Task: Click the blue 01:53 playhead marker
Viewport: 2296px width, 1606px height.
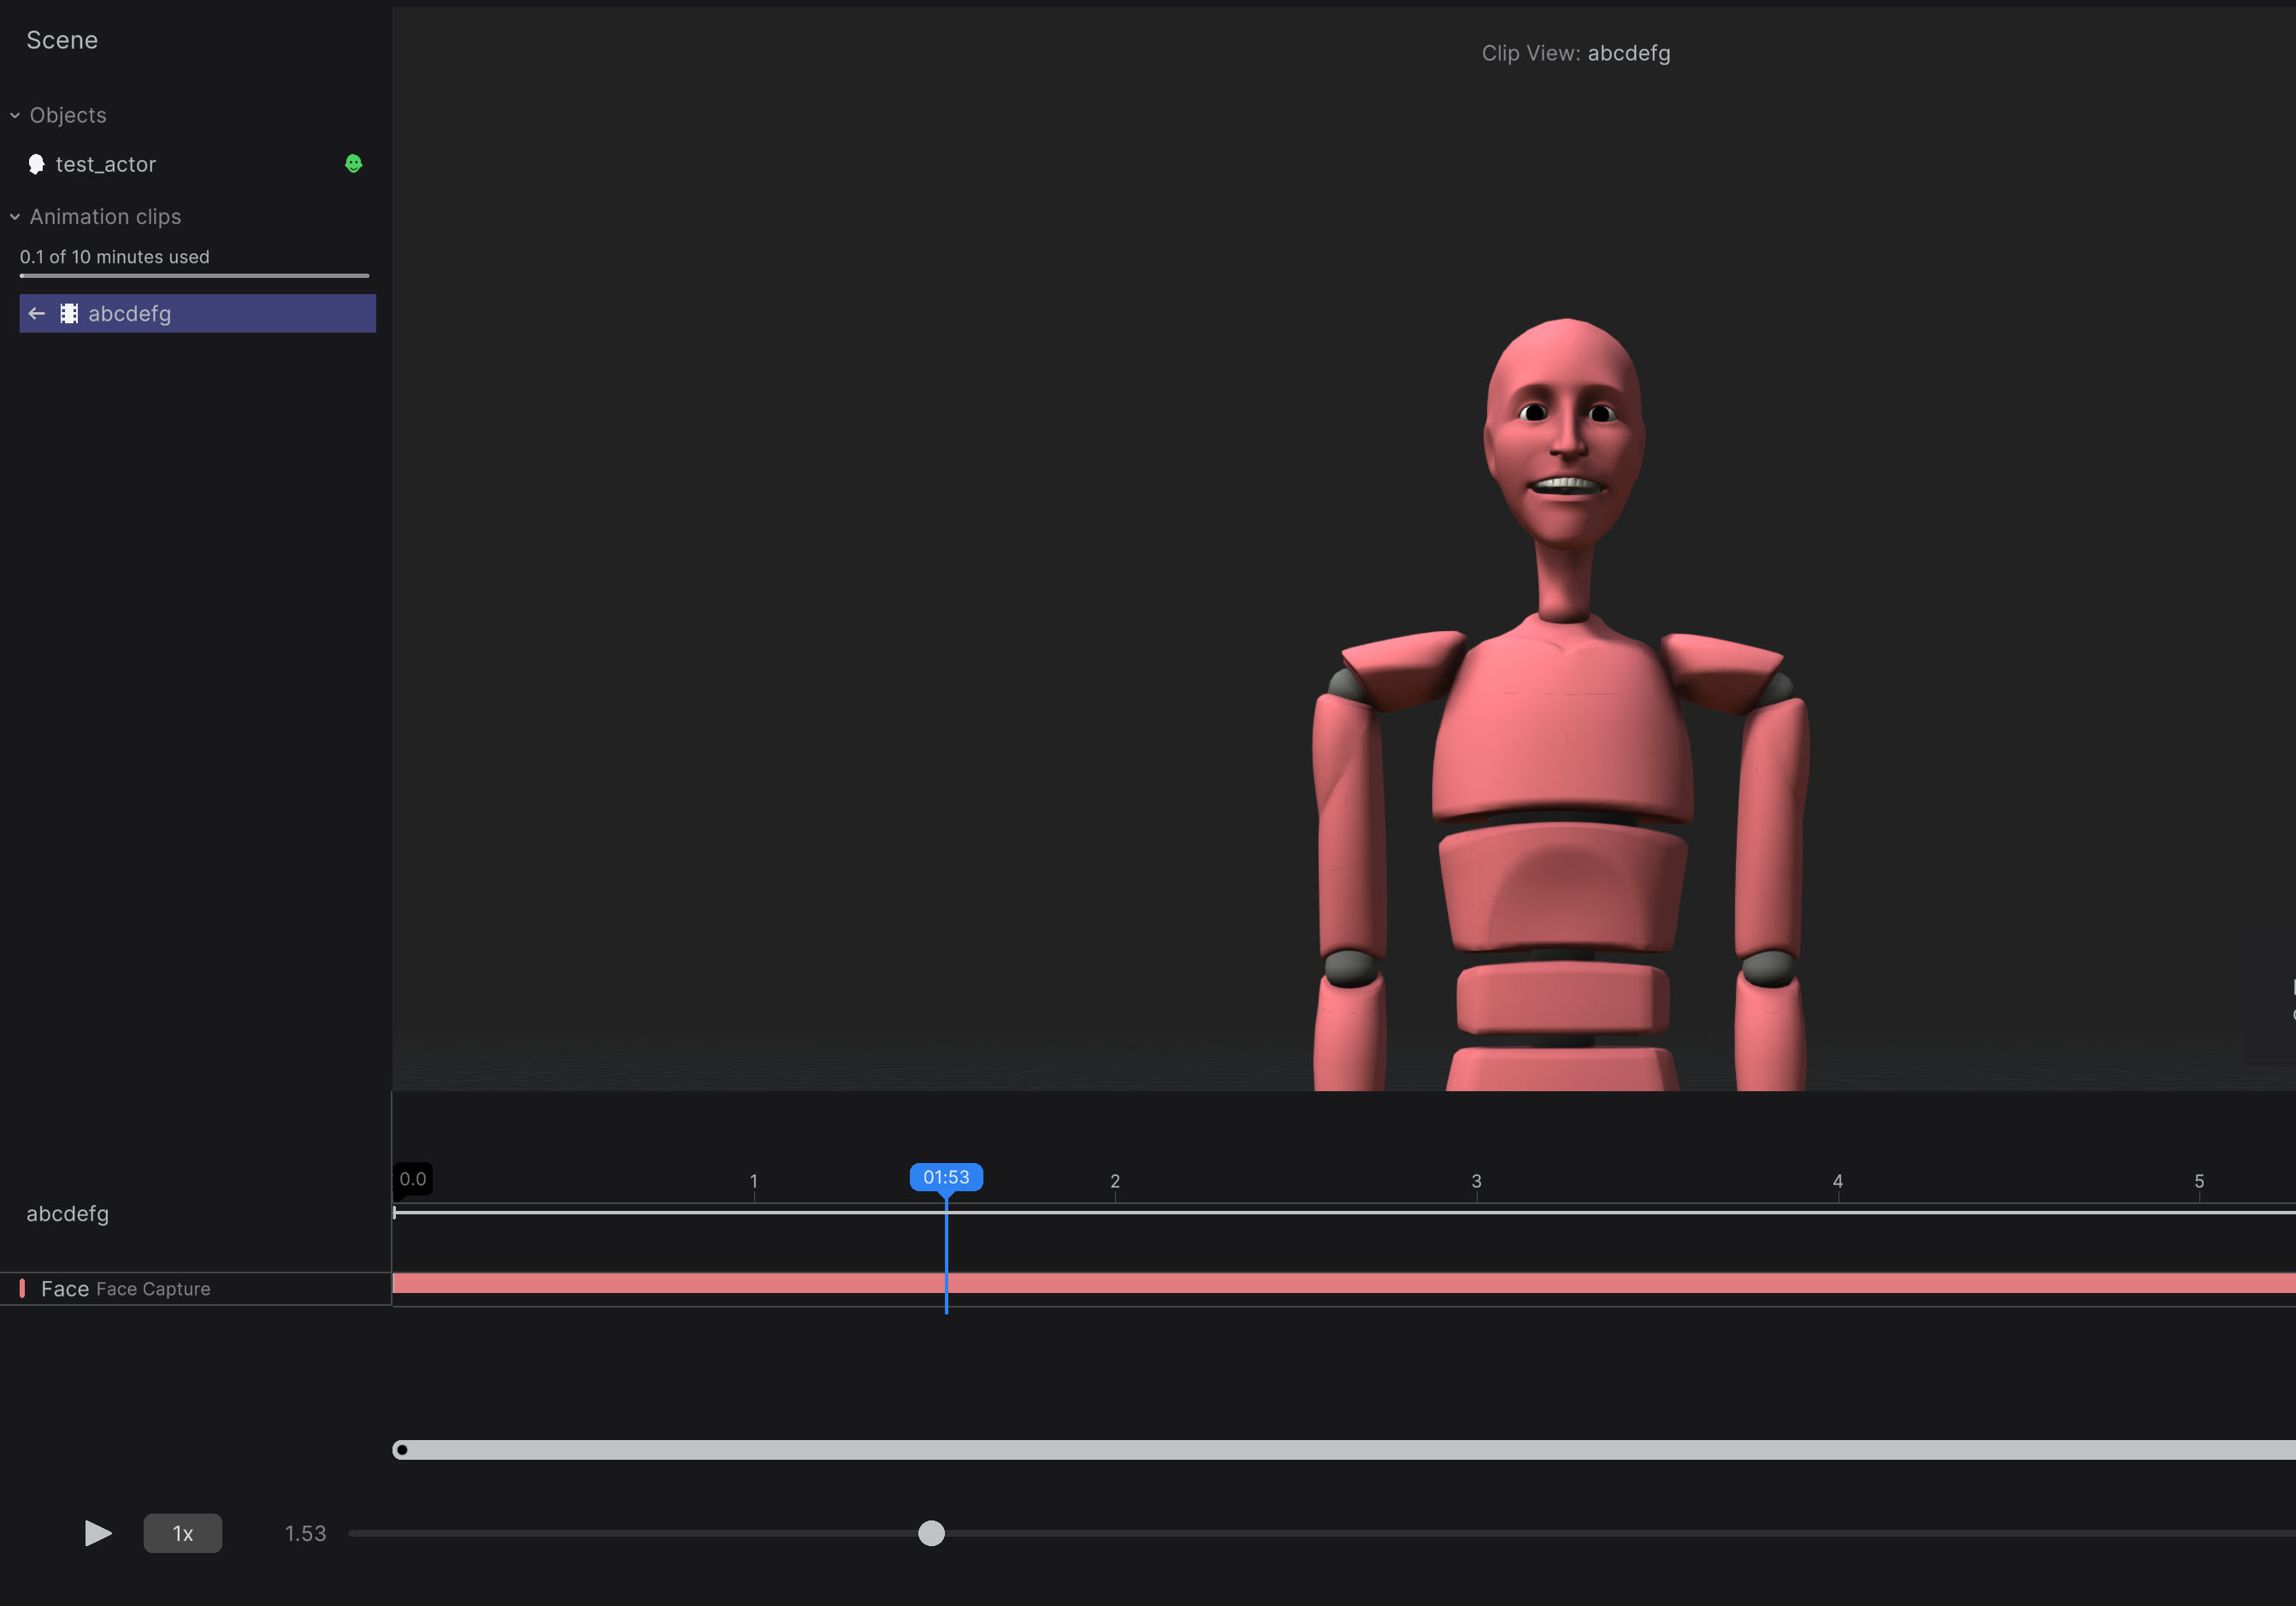Action: click(x=946, y=1177)
